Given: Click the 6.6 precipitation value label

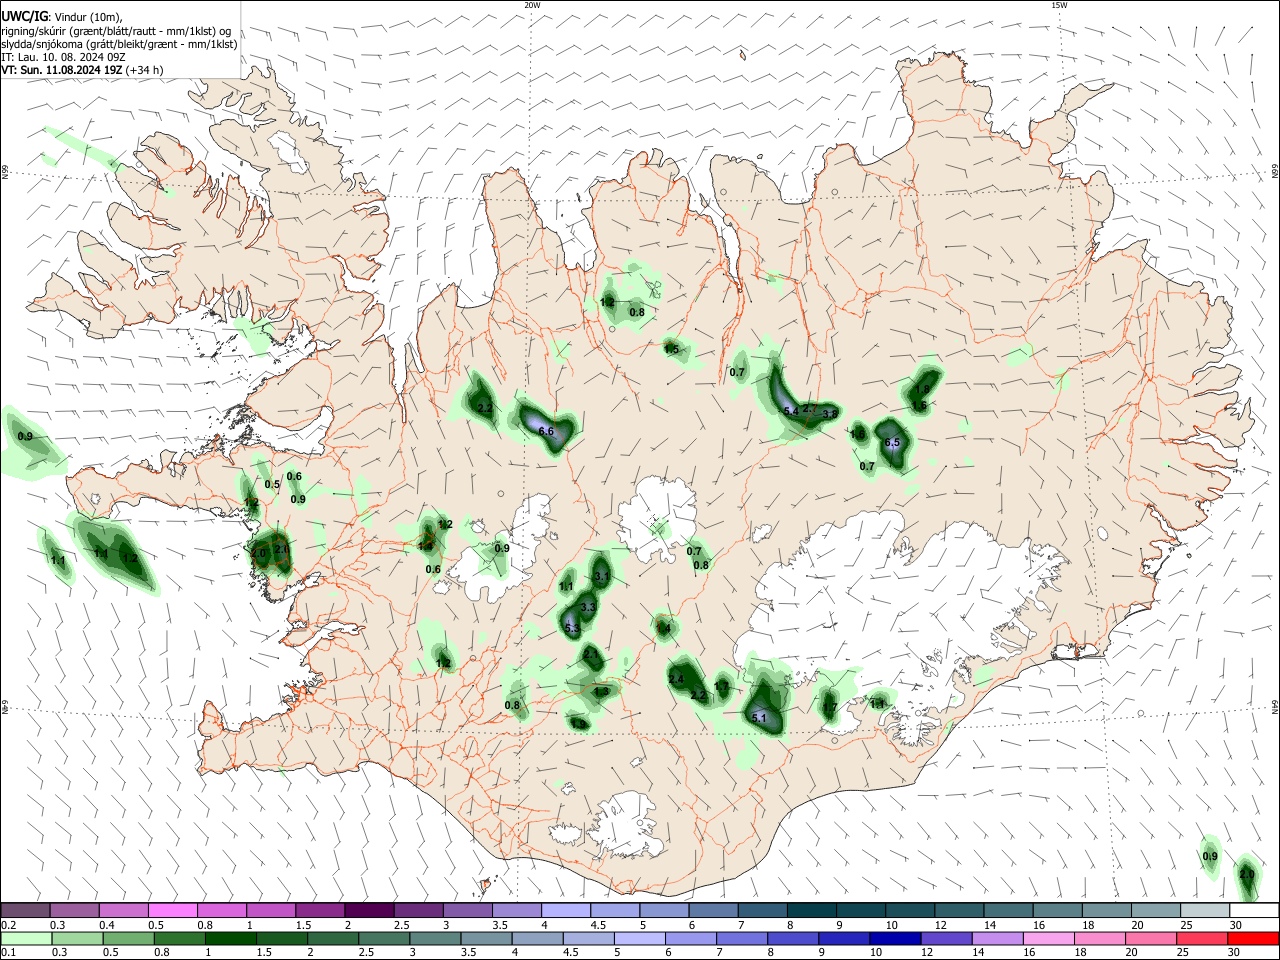Looking at the screenshot, I should point(546,431).
